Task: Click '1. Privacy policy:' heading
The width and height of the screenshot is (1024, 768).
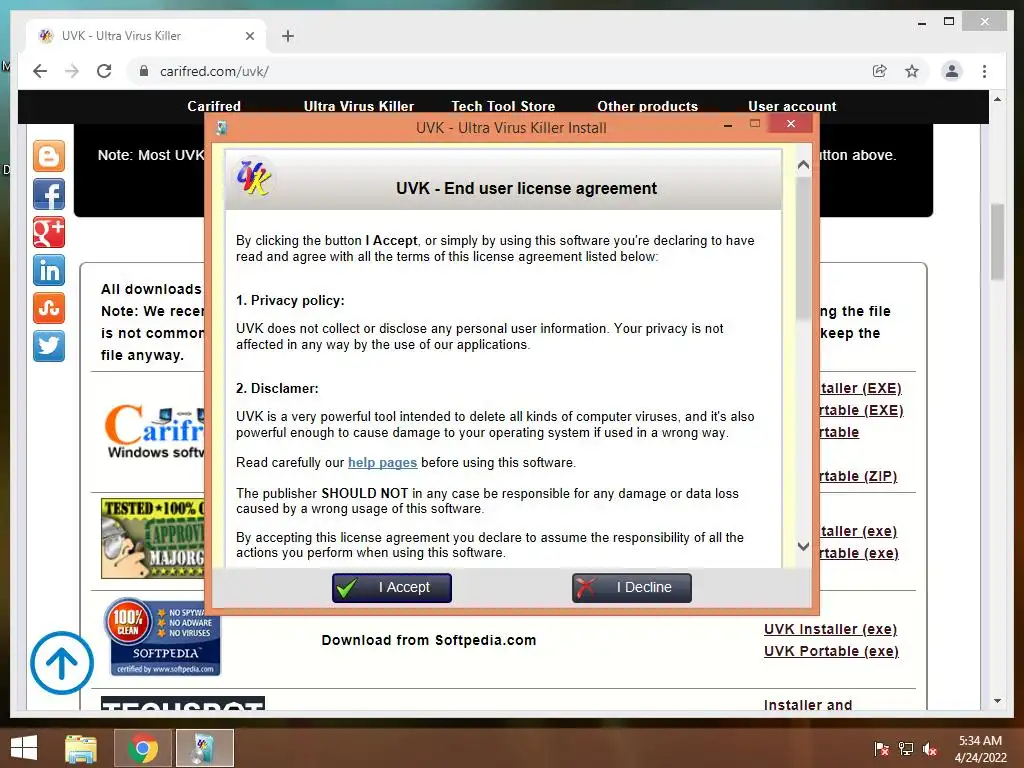Action: [x=290, y=300]
